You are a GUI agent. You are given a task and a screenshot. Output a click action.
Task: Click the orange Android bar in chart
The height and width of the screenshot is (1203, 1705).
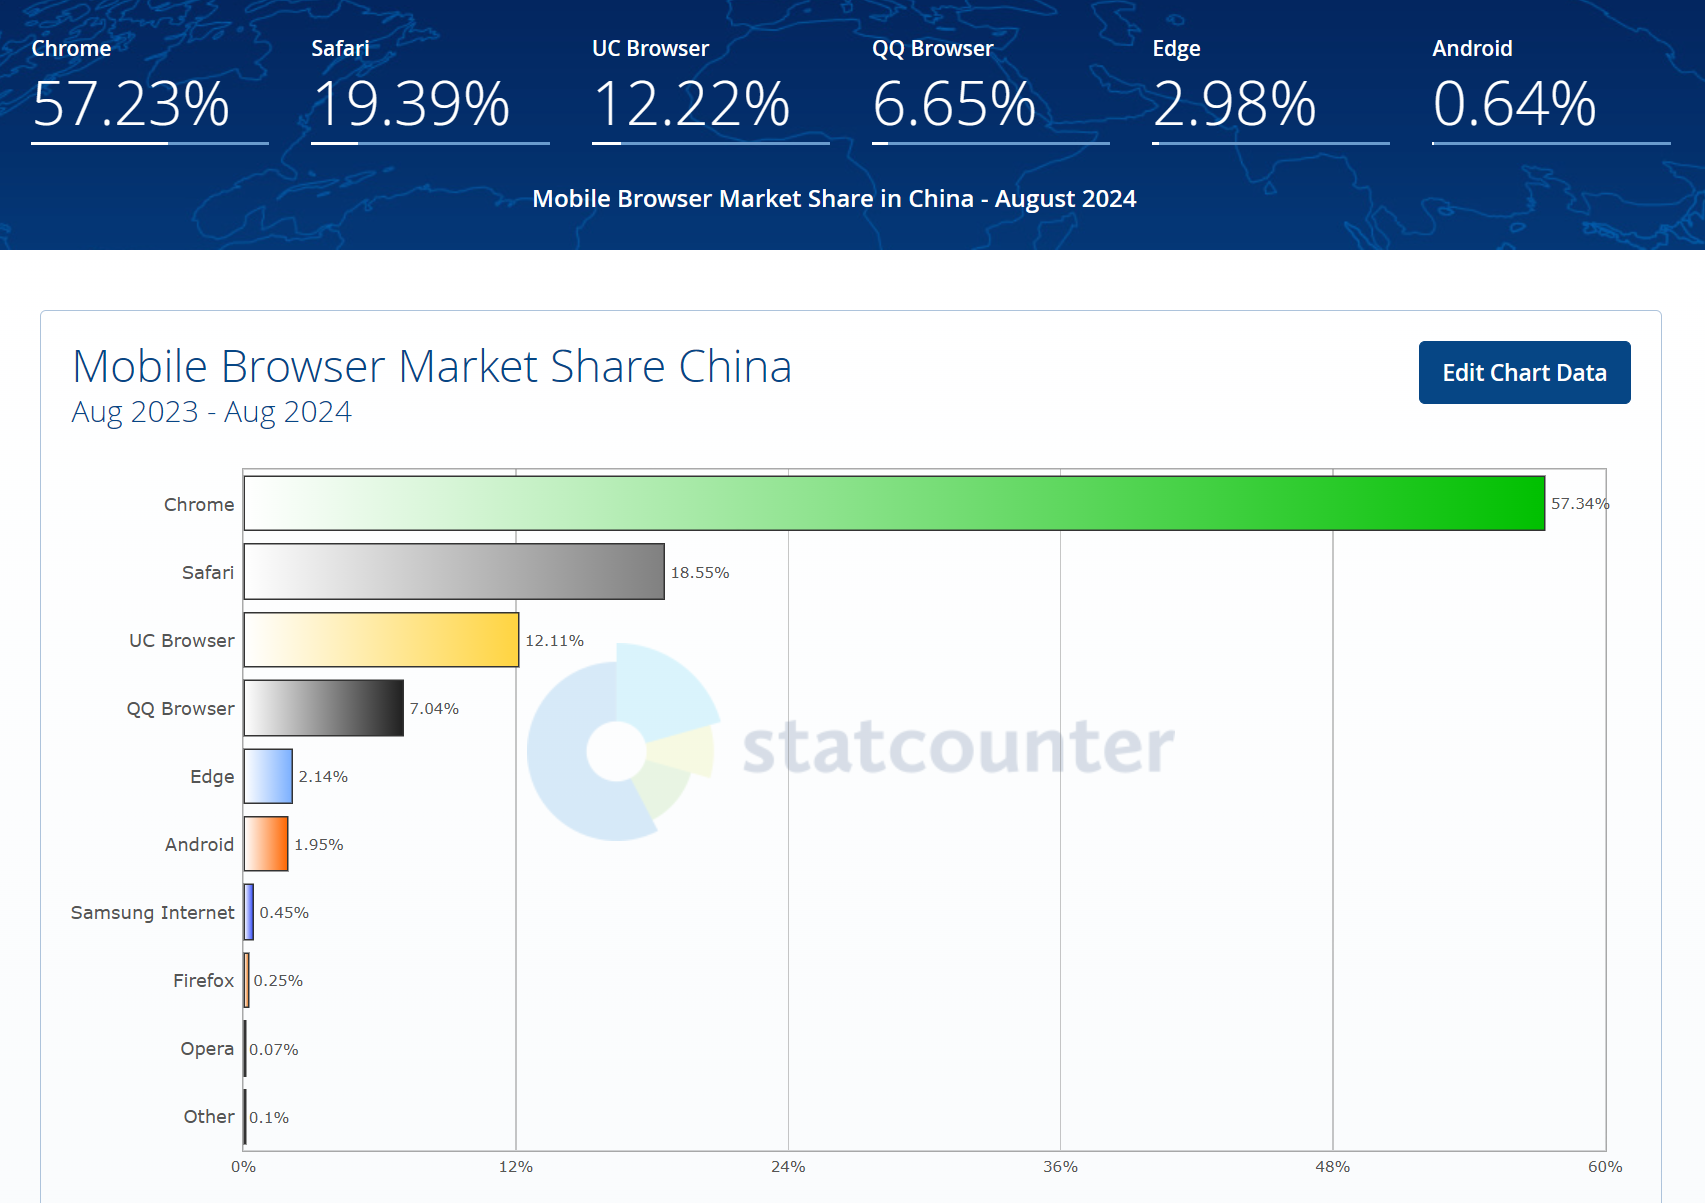click(x=266, y=844)
